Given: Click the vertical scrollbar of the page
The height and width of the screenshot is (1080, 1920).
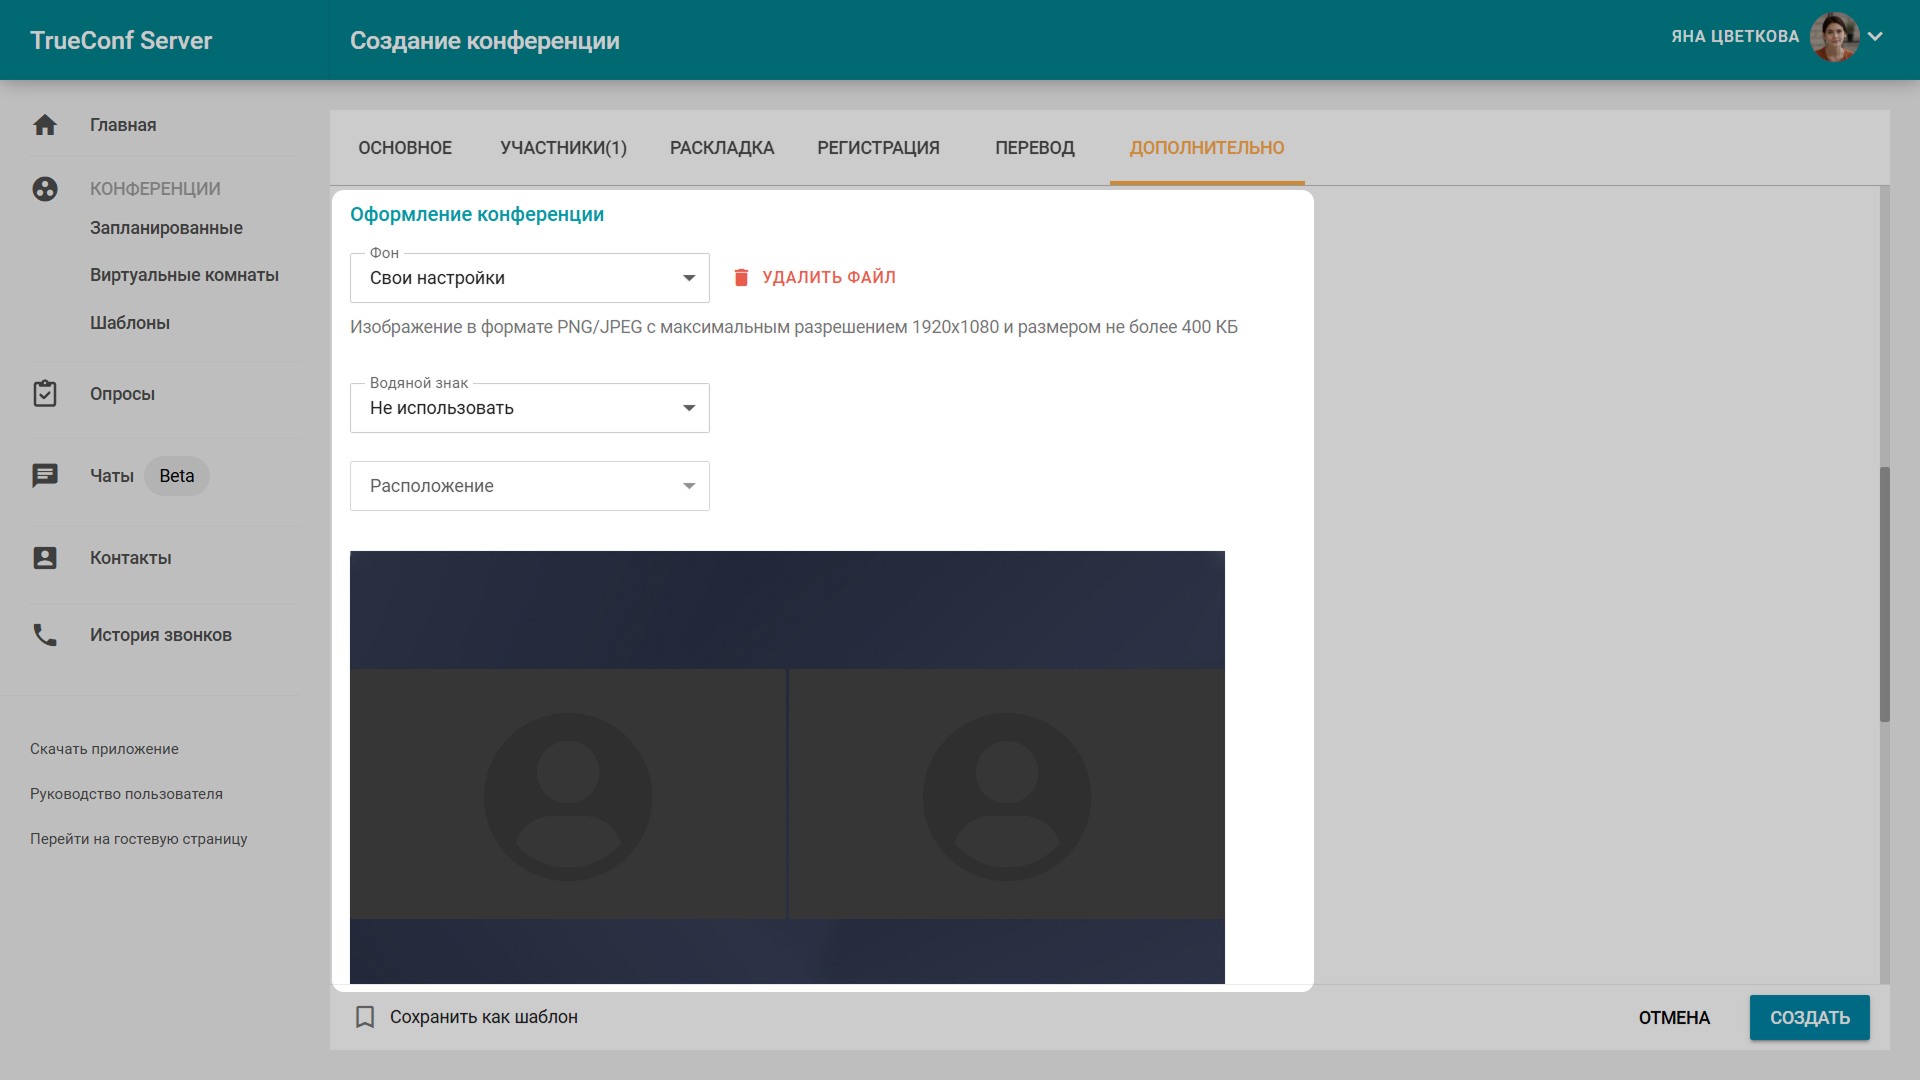Looking at the screenshot, I should (1885, 594).
